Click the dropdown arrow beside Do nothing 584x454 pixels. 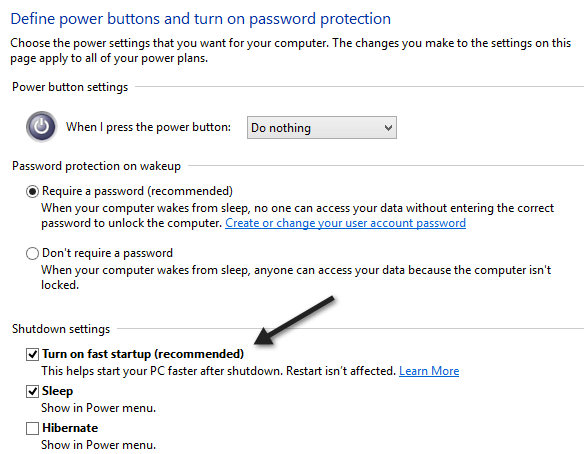pos(388,128)
